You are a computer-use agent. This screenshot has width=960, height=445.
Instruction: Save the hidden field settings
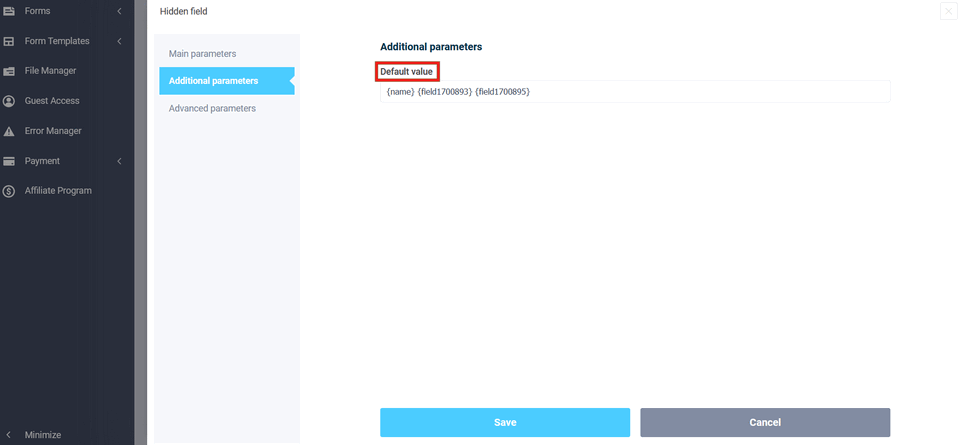tap(505, 422)
